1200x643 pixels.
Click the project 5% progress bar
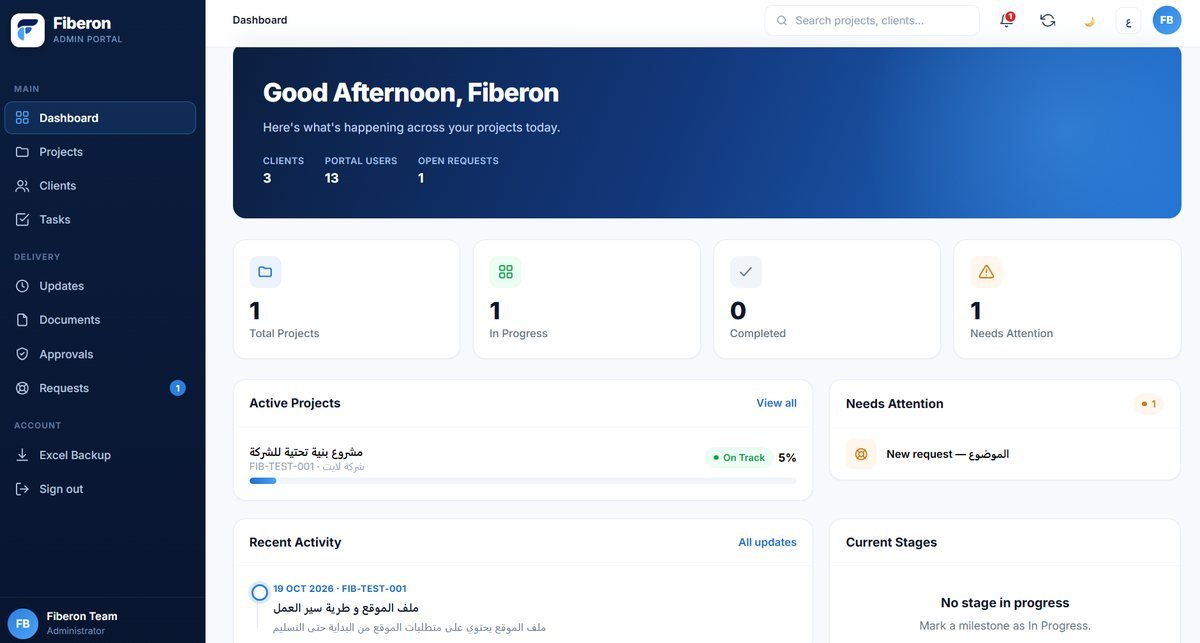[x=523, y=481]
